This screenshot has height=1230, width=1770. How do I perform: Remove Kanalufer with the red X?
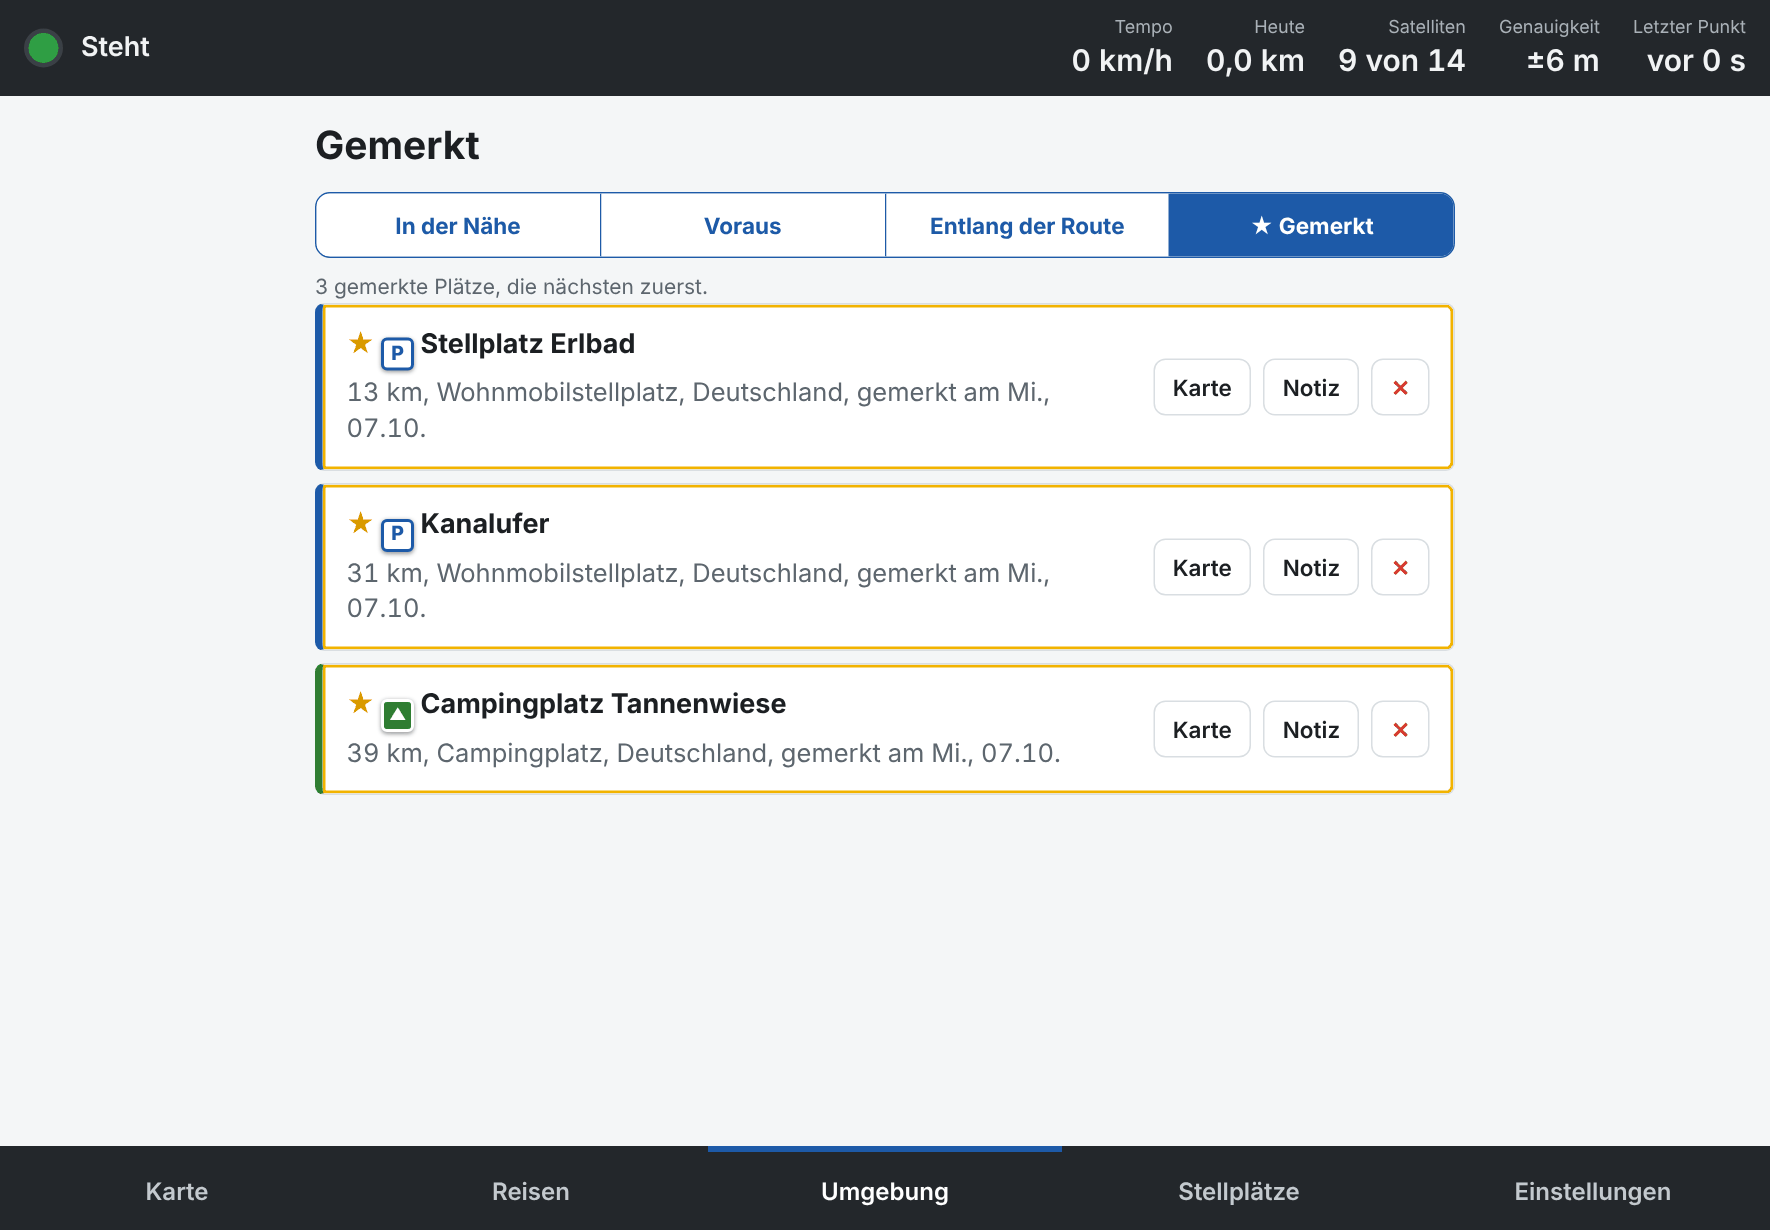(1400, 567)
